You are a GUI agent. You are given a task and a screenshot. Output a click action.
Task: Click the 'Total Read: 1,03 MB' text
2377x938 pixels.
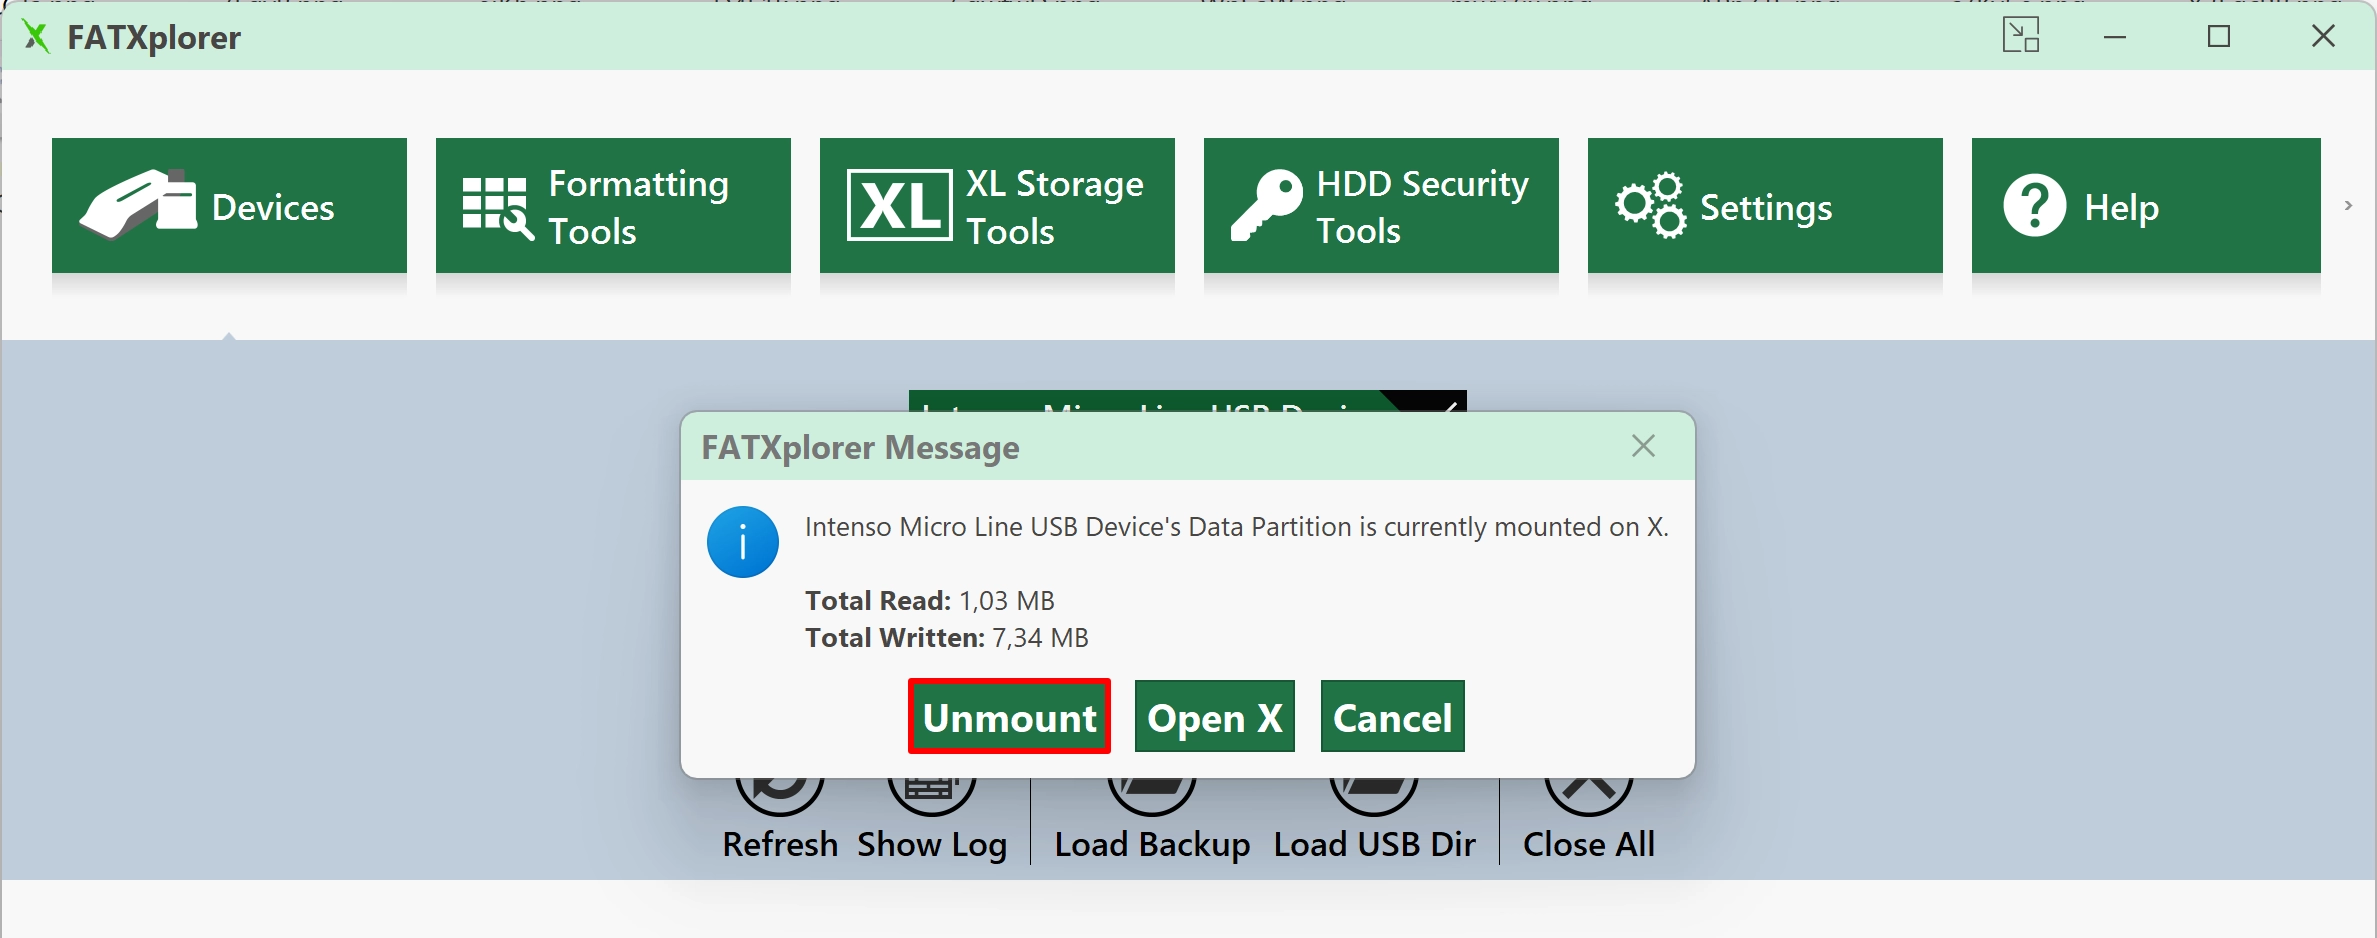[930, 601]
